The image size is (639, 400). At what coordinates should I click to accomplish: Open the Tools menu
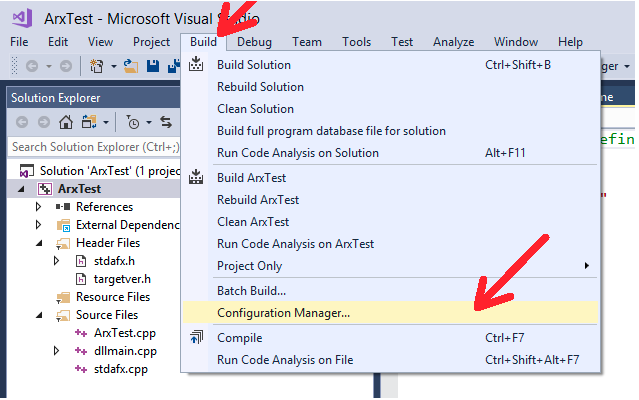357,42
